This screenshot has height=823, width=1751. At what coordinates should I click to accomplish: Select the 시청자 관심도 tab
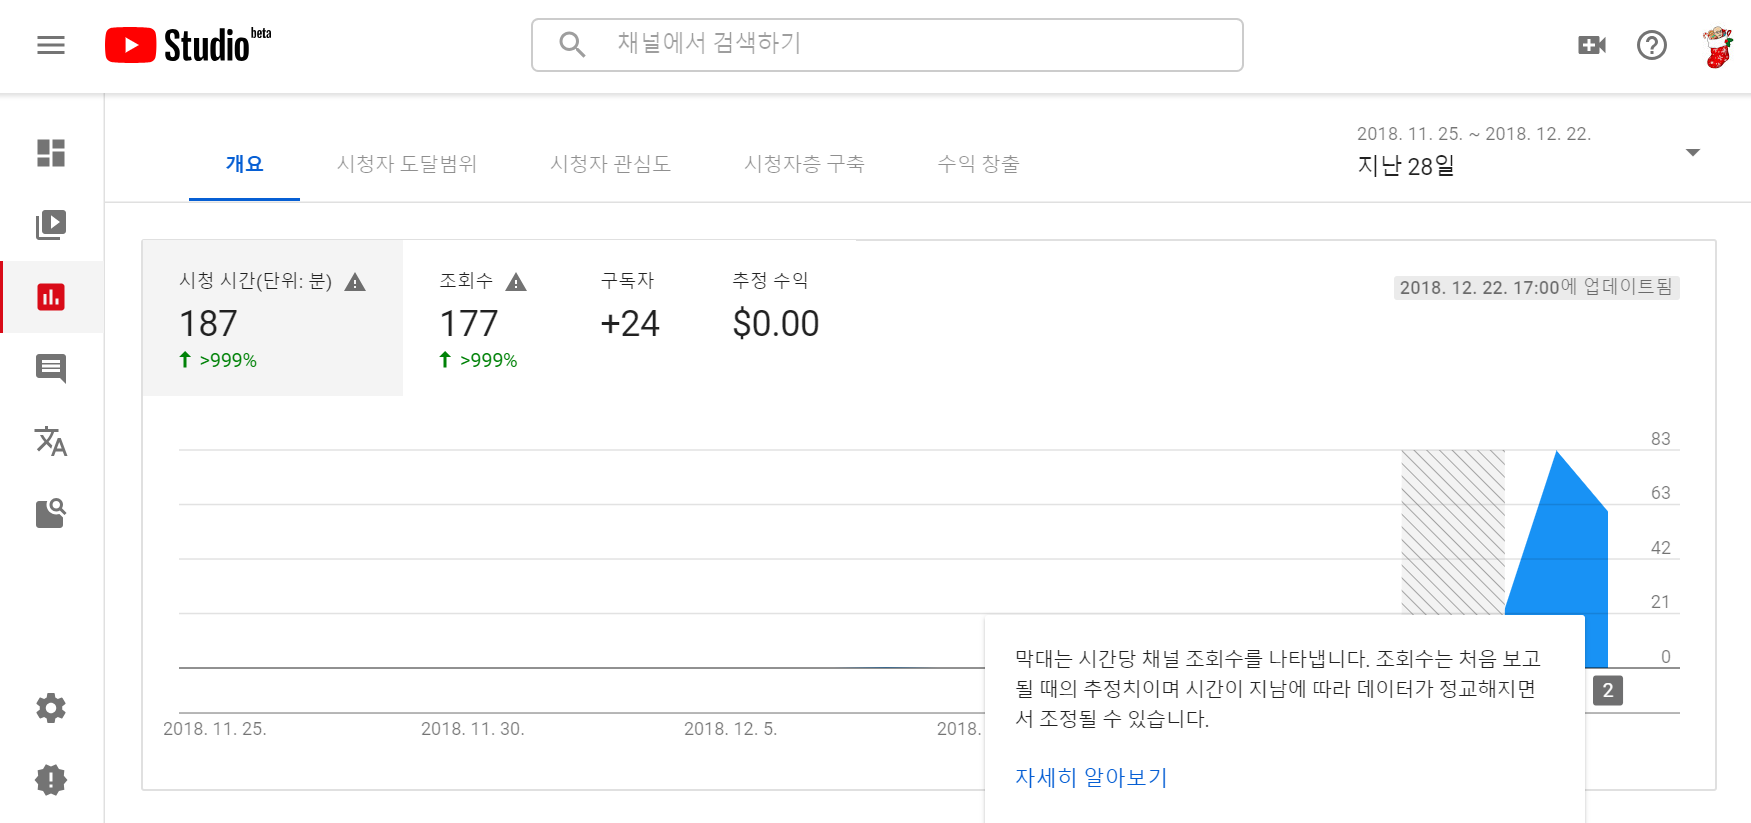pos(610,164)
